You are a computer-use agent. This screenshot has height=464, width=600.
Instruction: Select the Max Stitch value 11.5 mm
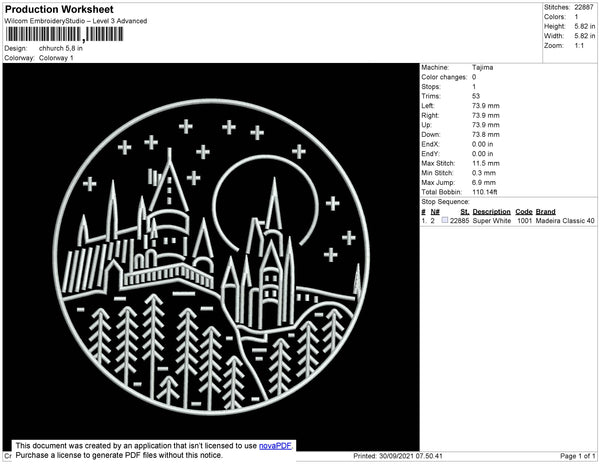point(486,163)
